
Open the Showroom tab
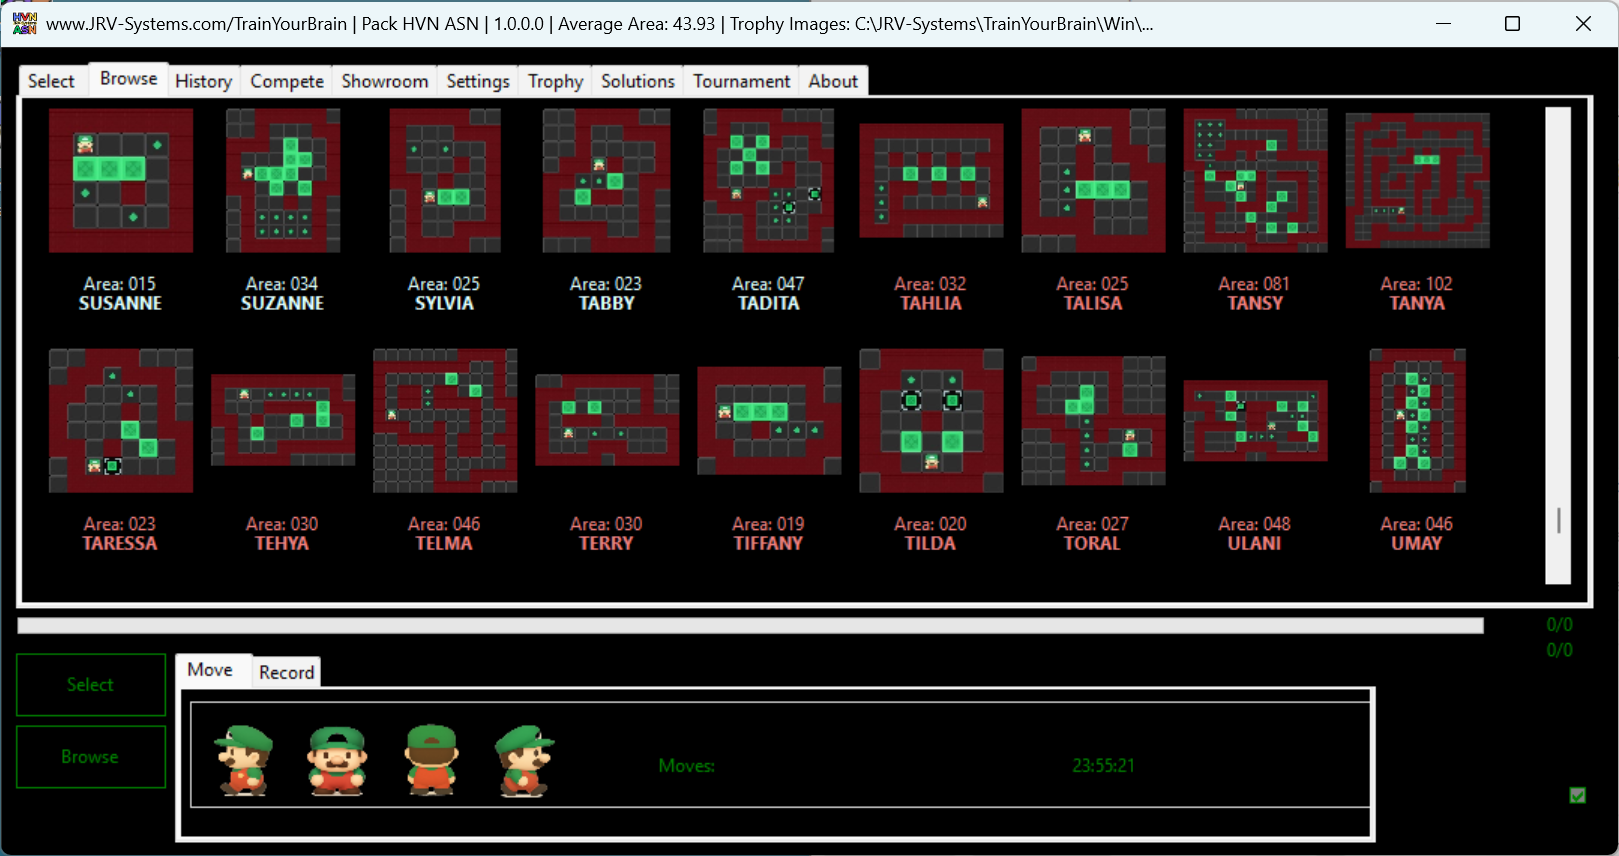[385, 81]
